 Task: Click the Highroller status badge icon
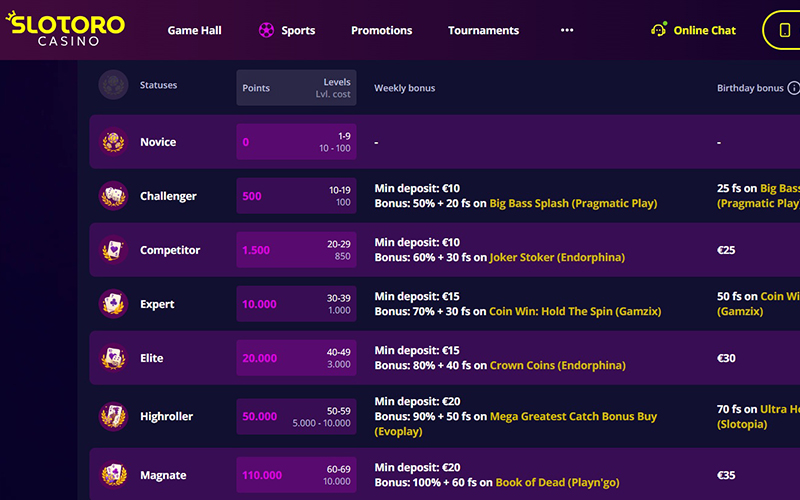(x=113, y=416)
